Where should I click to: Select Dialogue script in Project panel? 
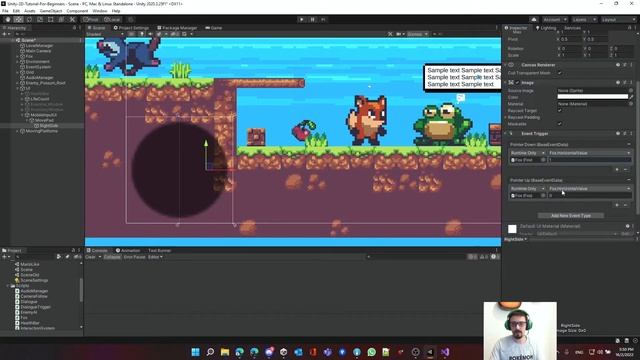[29, 302]
